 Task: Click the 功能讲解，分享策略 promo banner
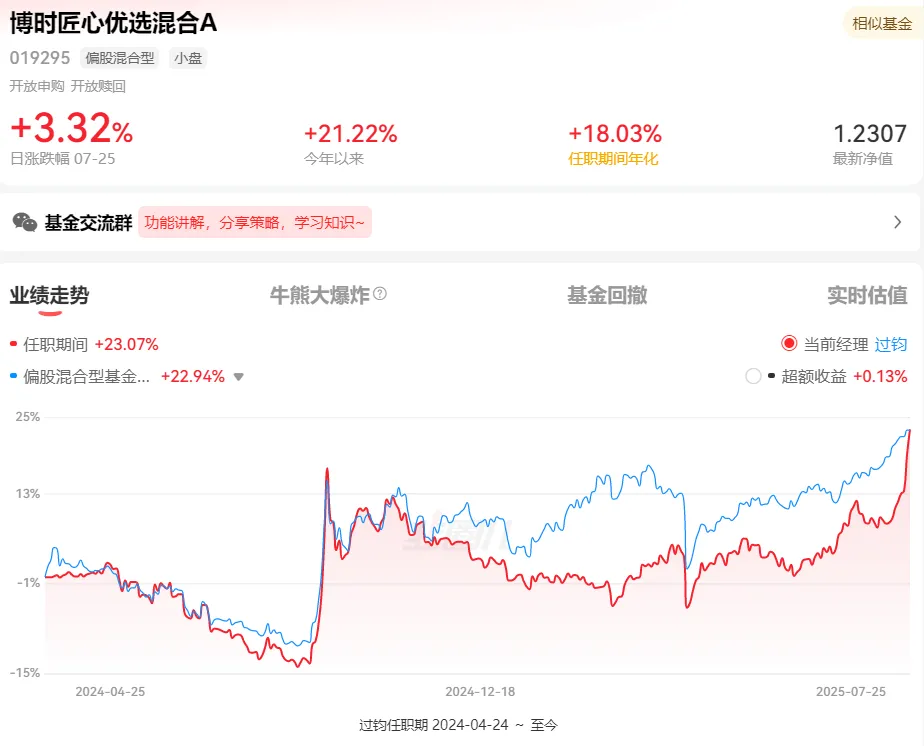255,222
